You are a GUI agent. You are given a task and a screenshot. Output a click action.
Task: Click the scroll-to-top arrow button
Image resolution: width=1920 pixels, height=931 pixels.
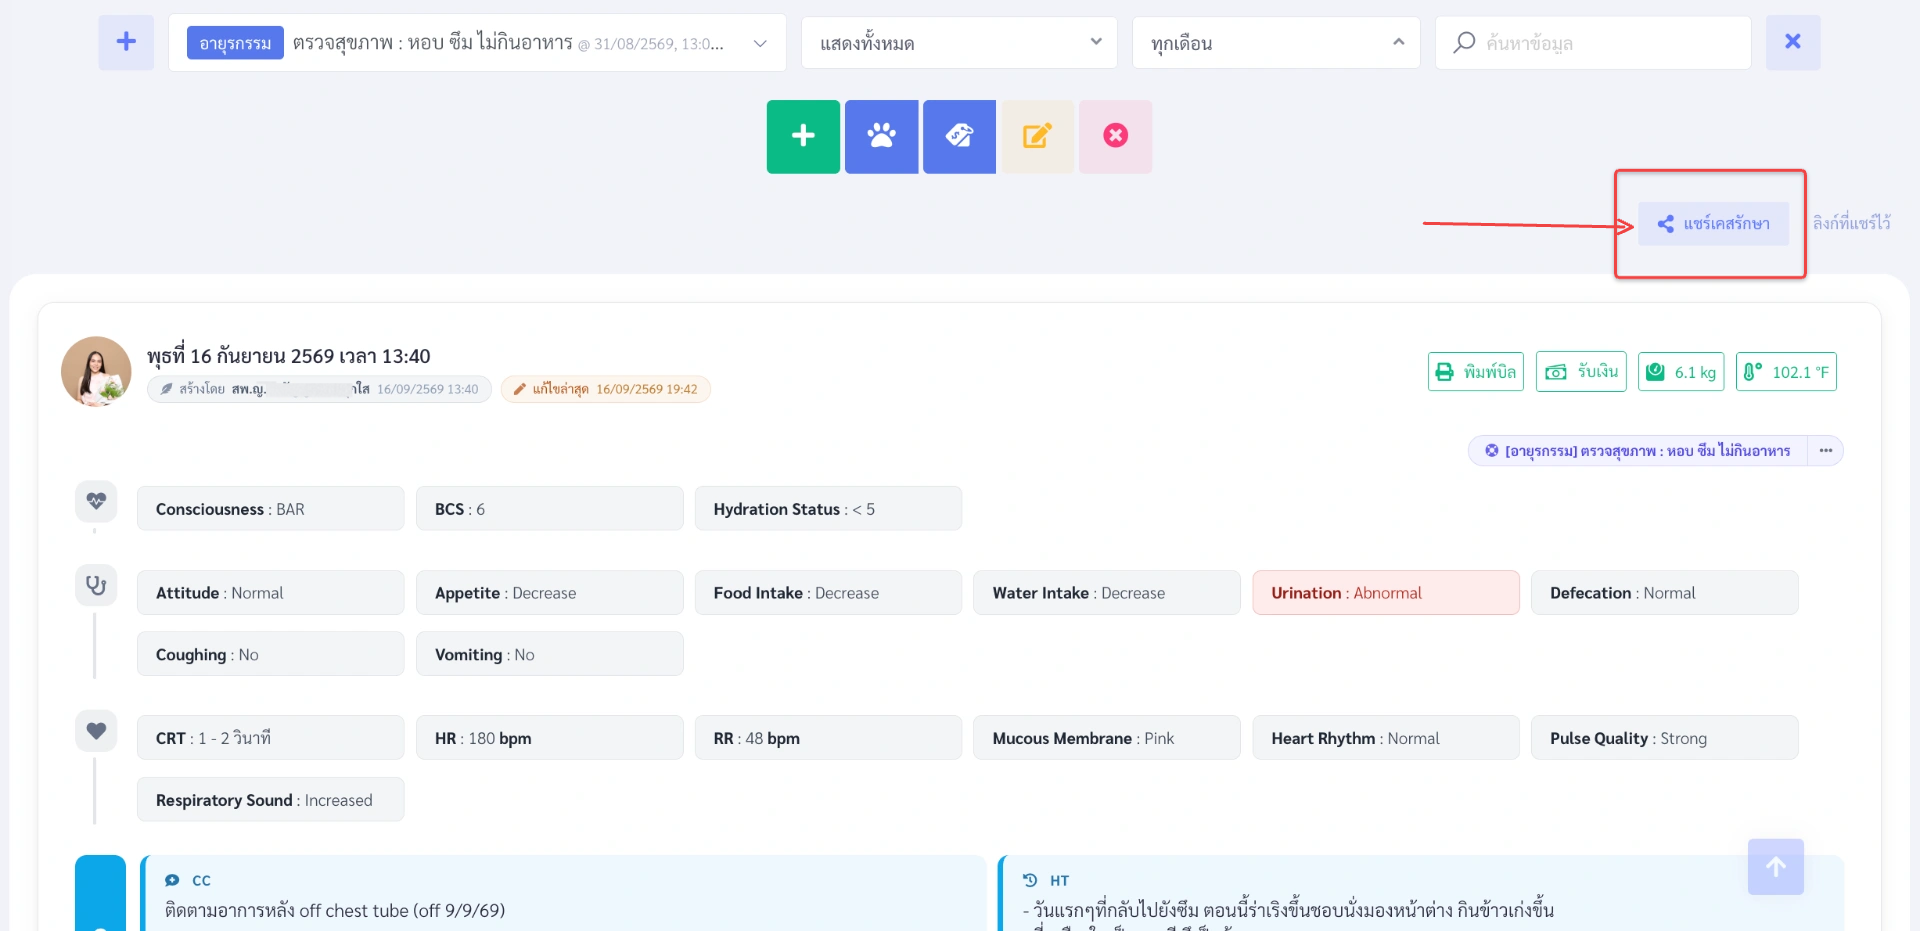(x=1776, y=867)
